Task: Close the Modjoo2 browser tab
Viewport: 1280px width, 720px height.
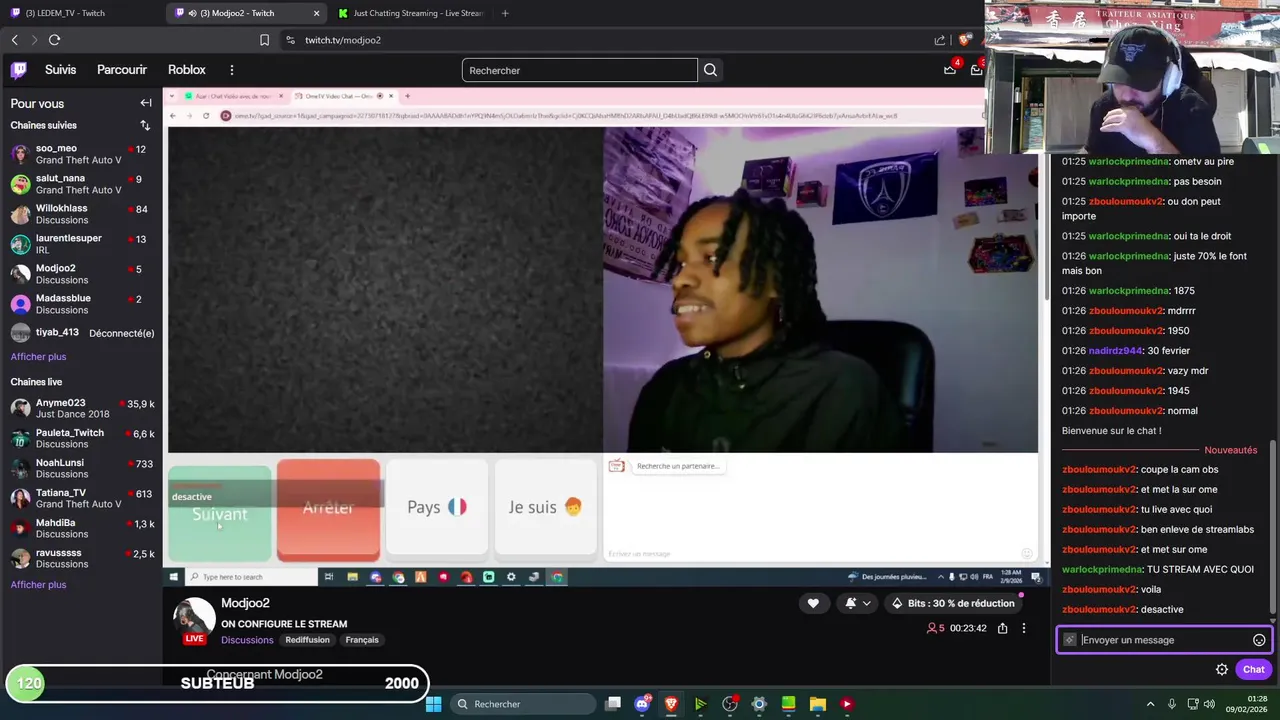Action: tap(317, 13)
